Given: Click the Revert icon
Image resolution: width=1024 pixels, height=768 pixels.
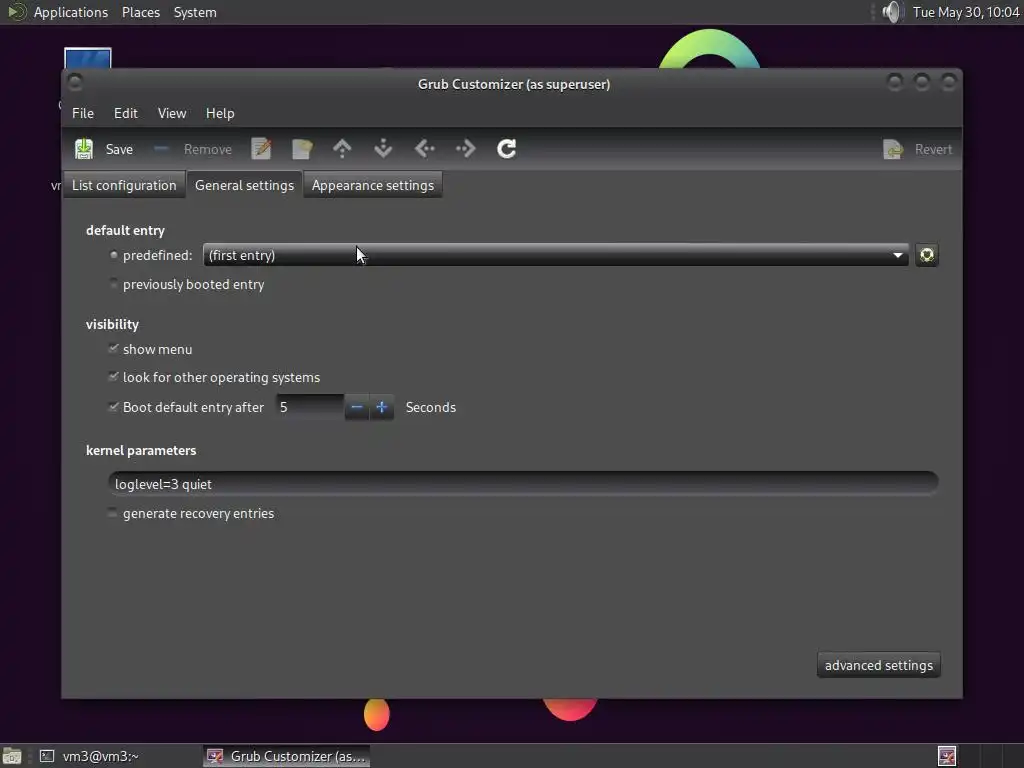Looking at the screenshot, I should pyautogui.click(x=893, y=150).
